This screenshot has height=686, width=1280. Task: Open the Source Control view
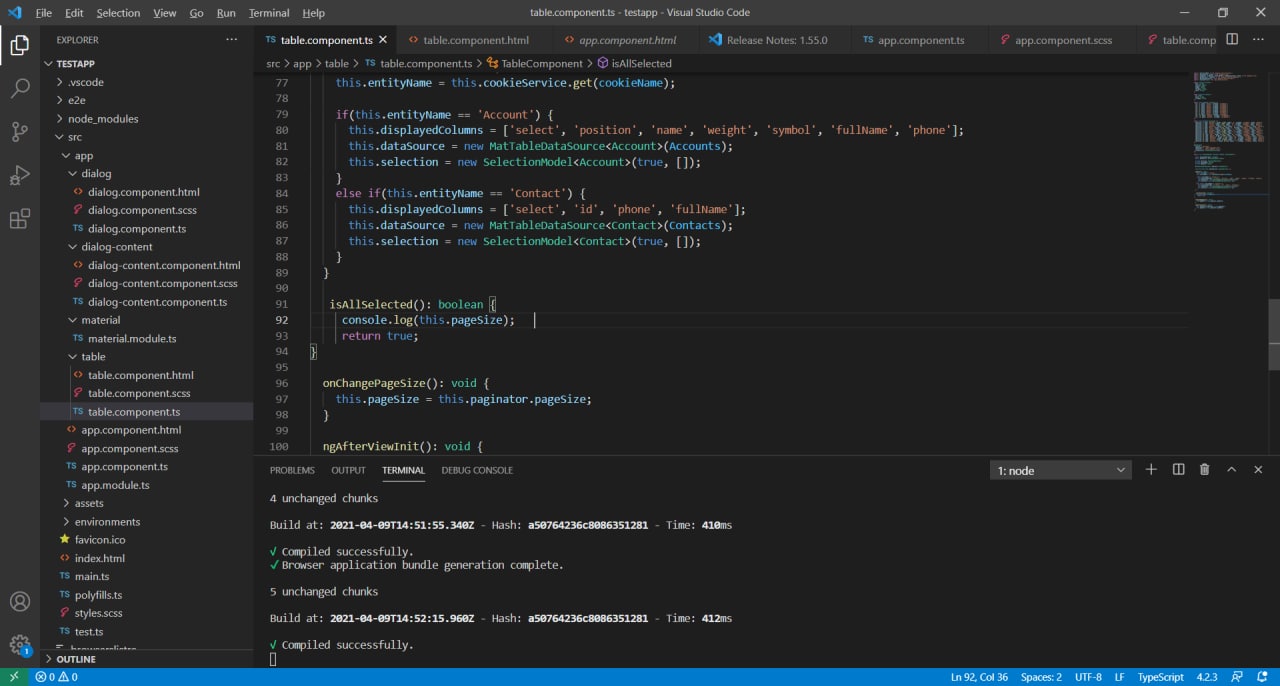tap(20, 132)
